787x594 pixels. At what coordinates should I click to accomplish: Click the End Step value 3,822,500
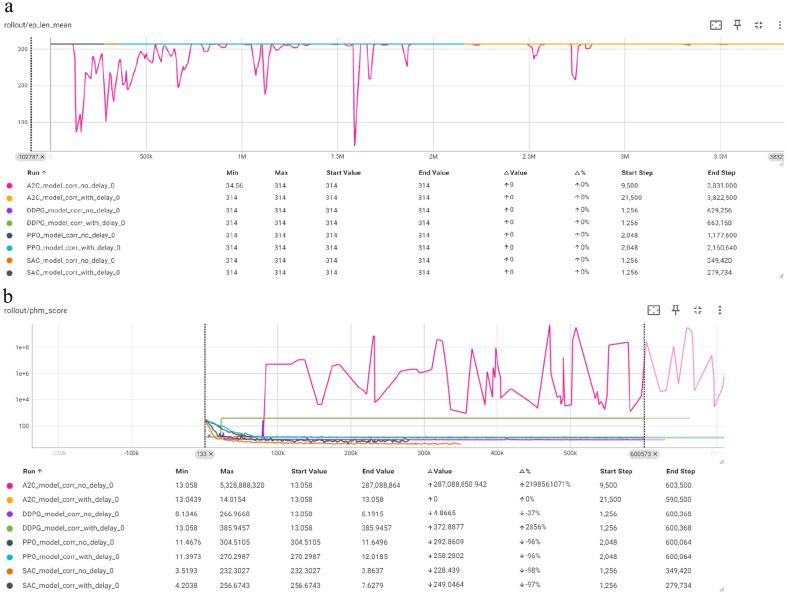click(x=722, y=198)
